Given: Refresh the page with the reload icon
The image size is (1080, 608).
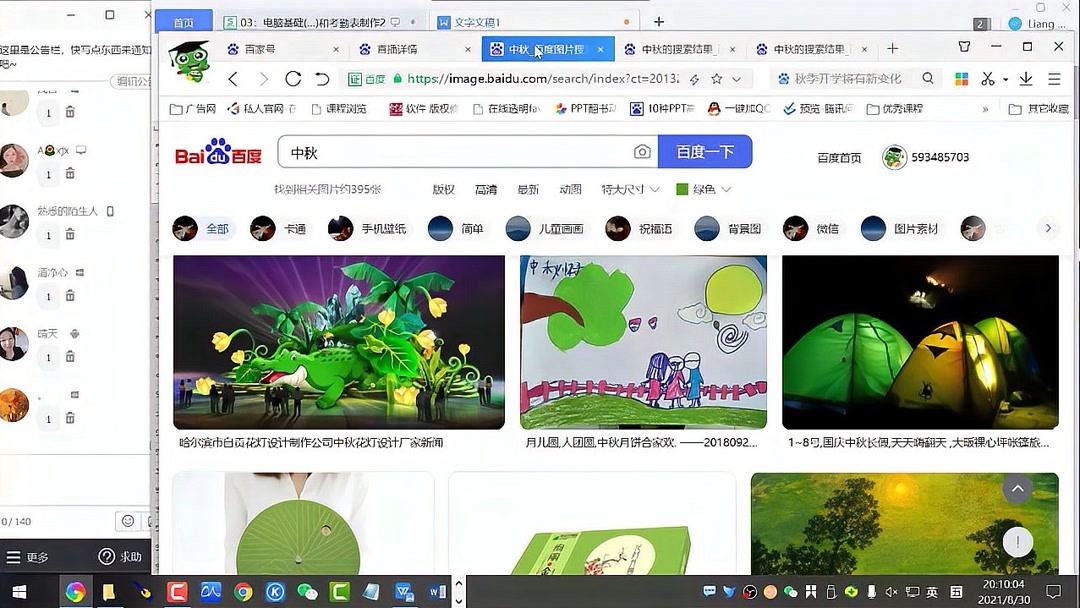Looking at the screenshot, I should pos(293,78).
